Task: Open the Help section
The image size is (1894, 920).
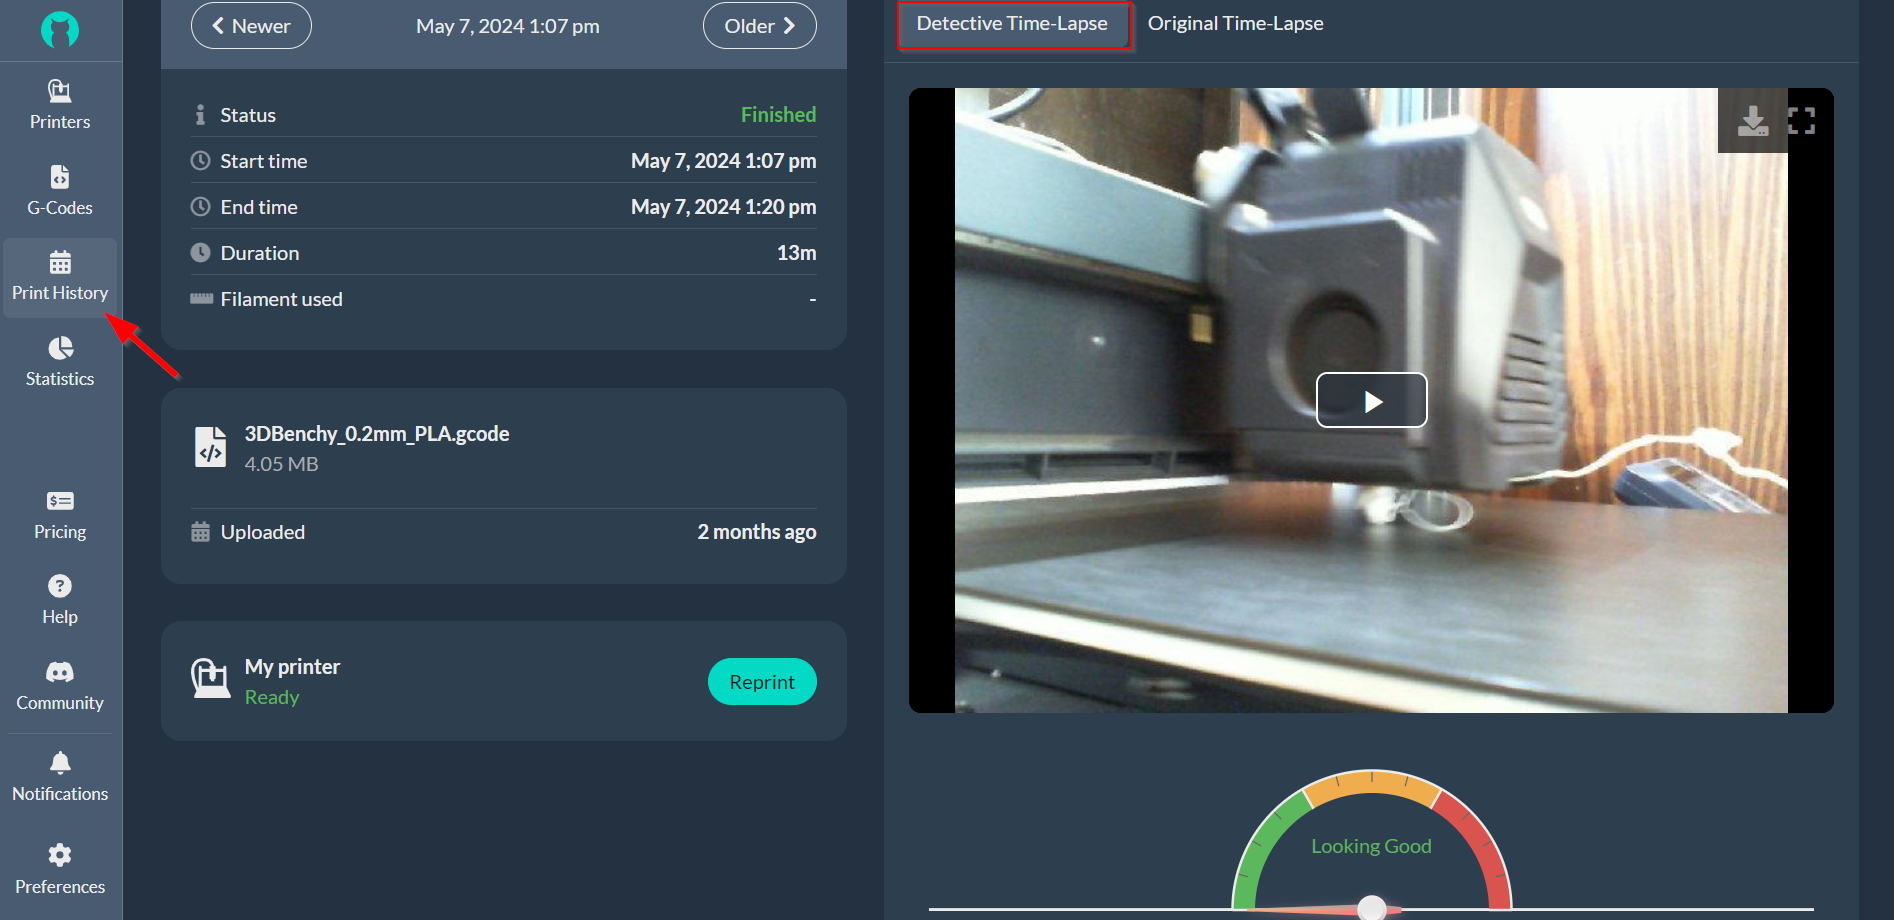Action: (x=60, y=601)
